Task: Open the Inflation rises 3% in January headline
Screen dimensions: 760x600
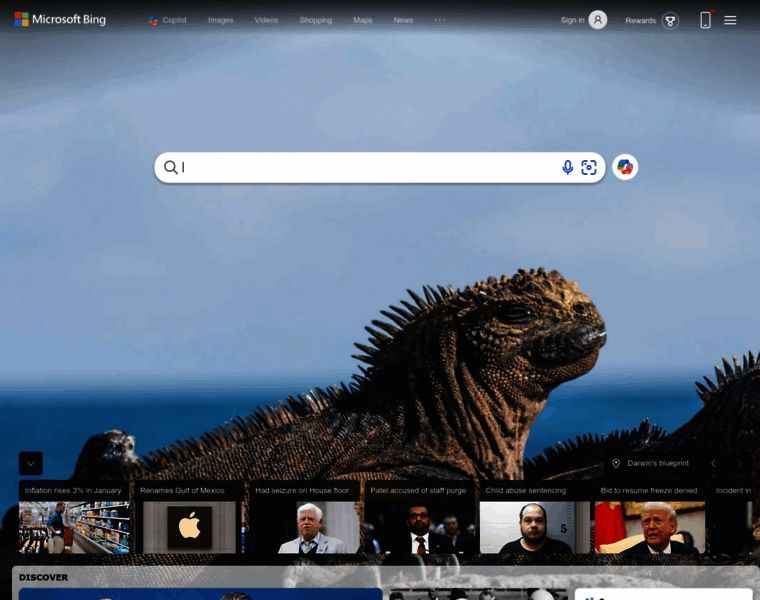Action: pos(73,490)
